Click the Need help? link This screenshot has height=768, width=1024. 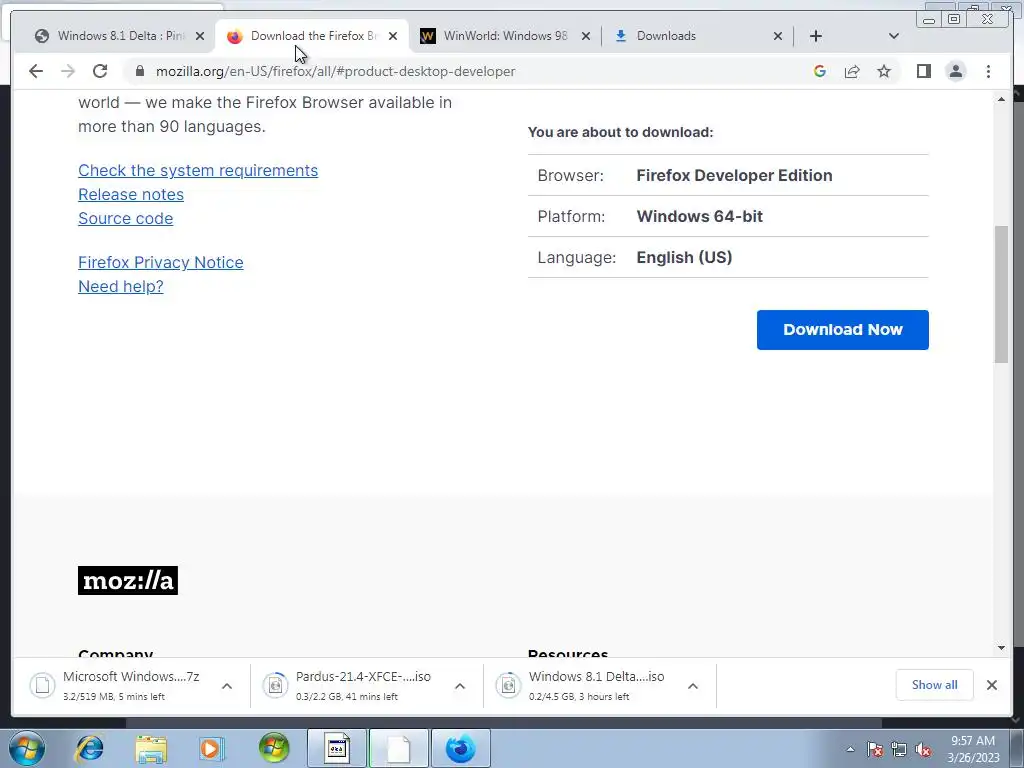121,287
